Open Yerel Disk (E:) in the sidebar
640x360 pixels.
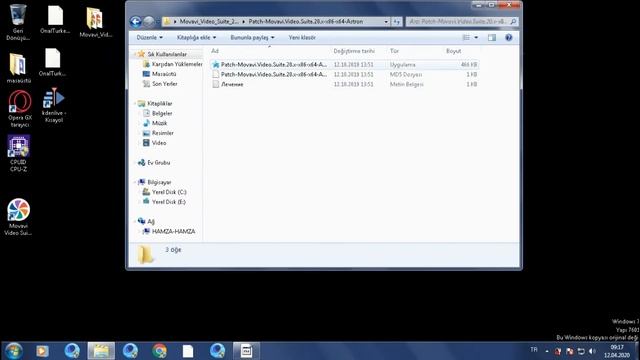(x=164, y=202)
